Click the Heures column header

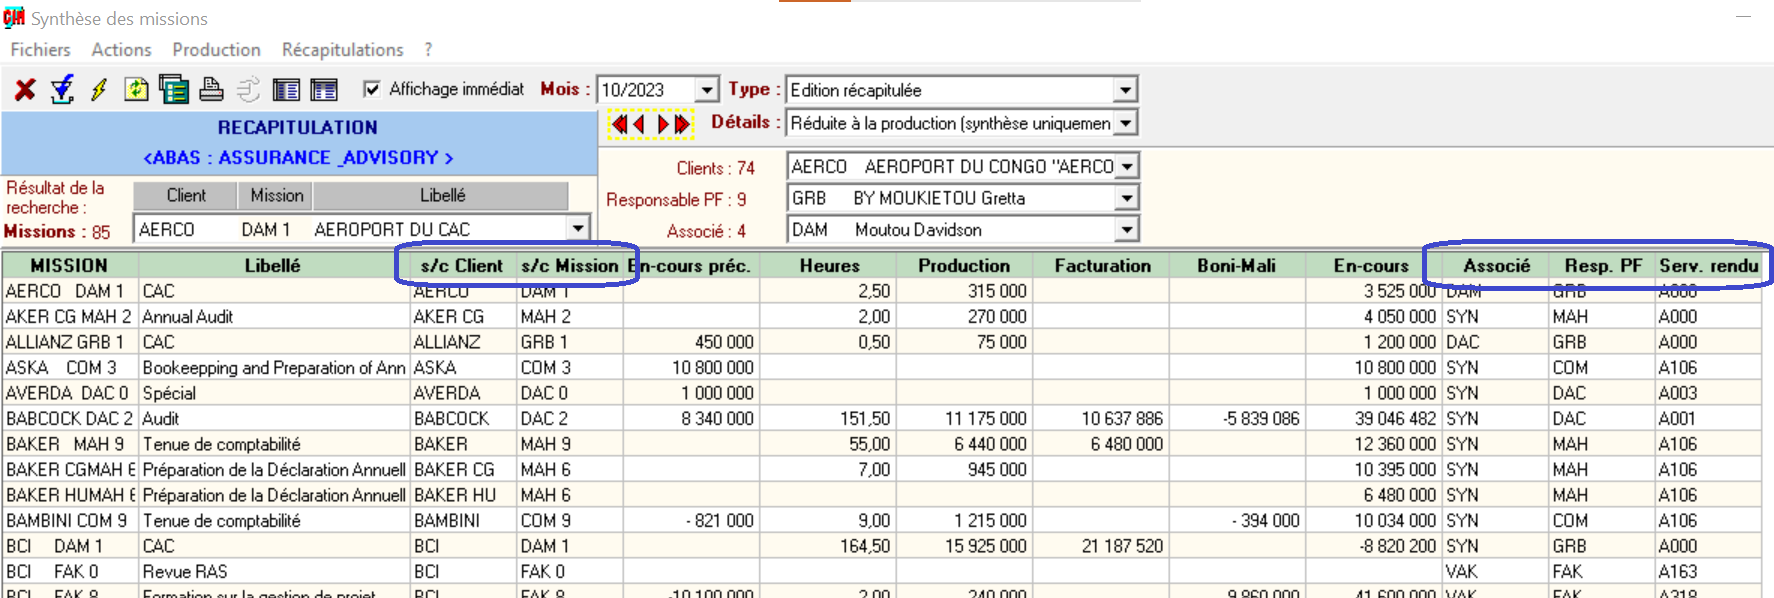tap(829, 265)
